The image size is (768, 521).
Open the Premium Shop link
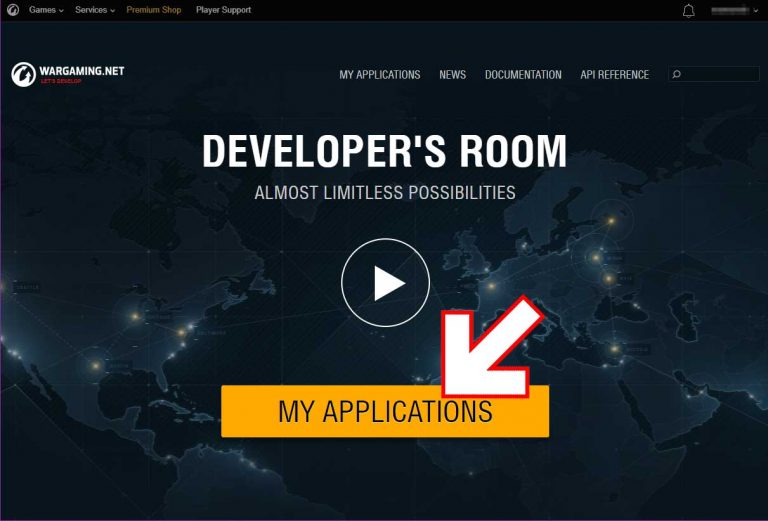155,10
